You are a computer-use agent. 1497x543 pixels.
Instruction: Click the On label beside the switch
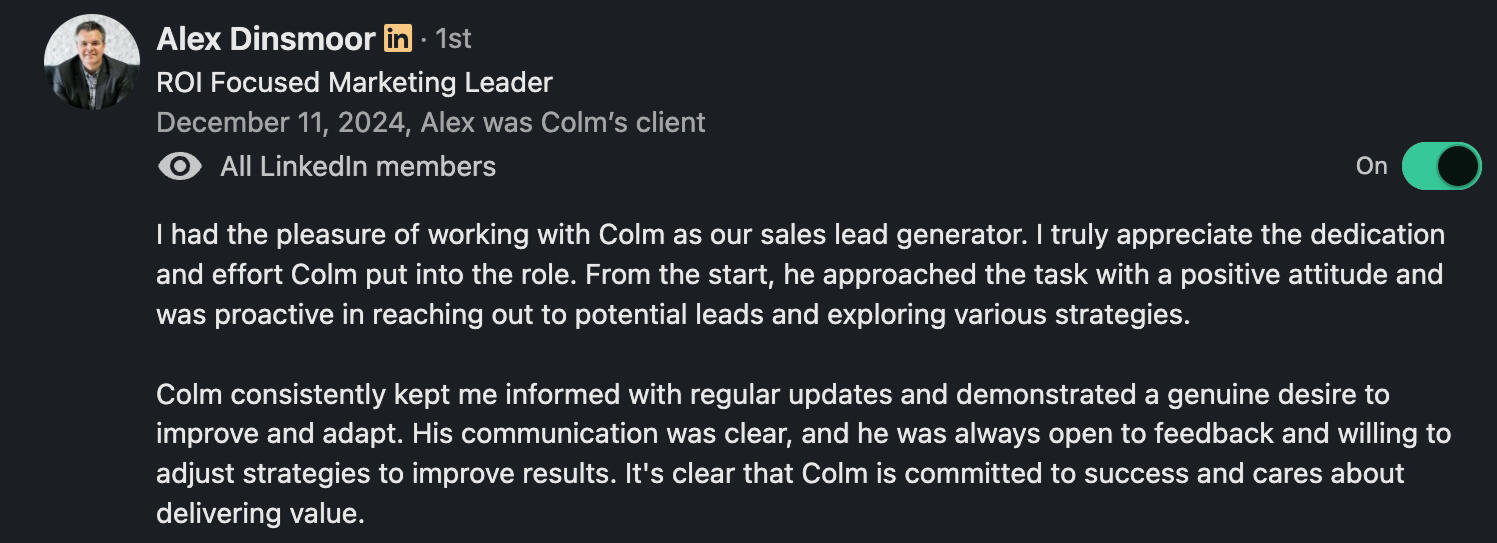click(1371, 166)
